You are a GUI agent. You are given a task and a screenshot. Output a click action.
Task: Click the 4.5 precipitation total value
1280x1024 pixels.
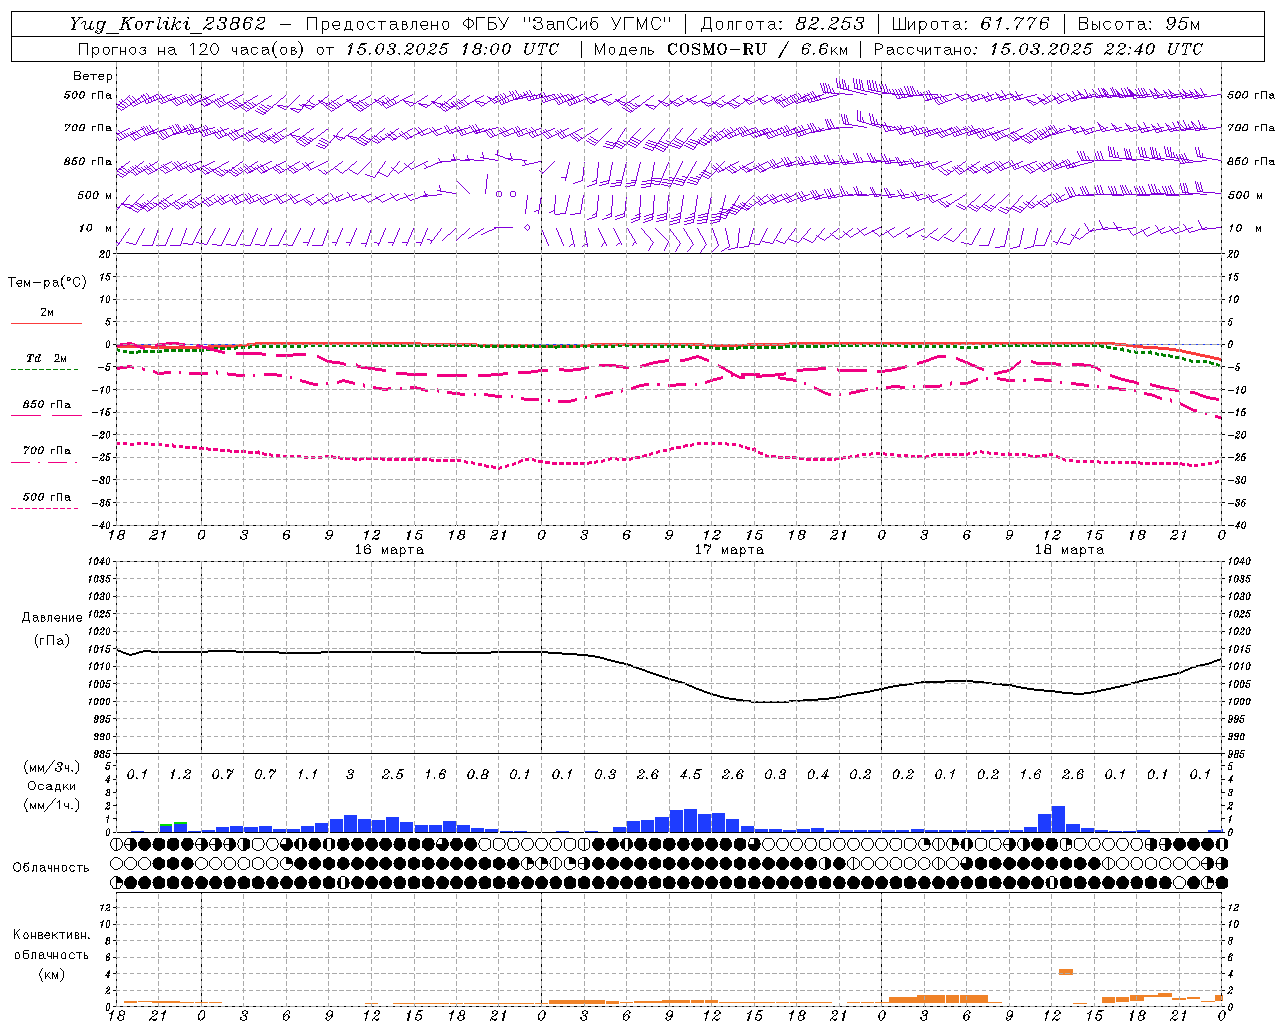pos(690,775)
